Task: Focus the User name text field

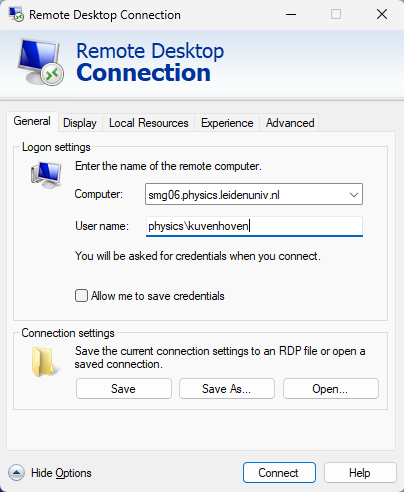Action: pyautogui.click(x=254, y=226)
